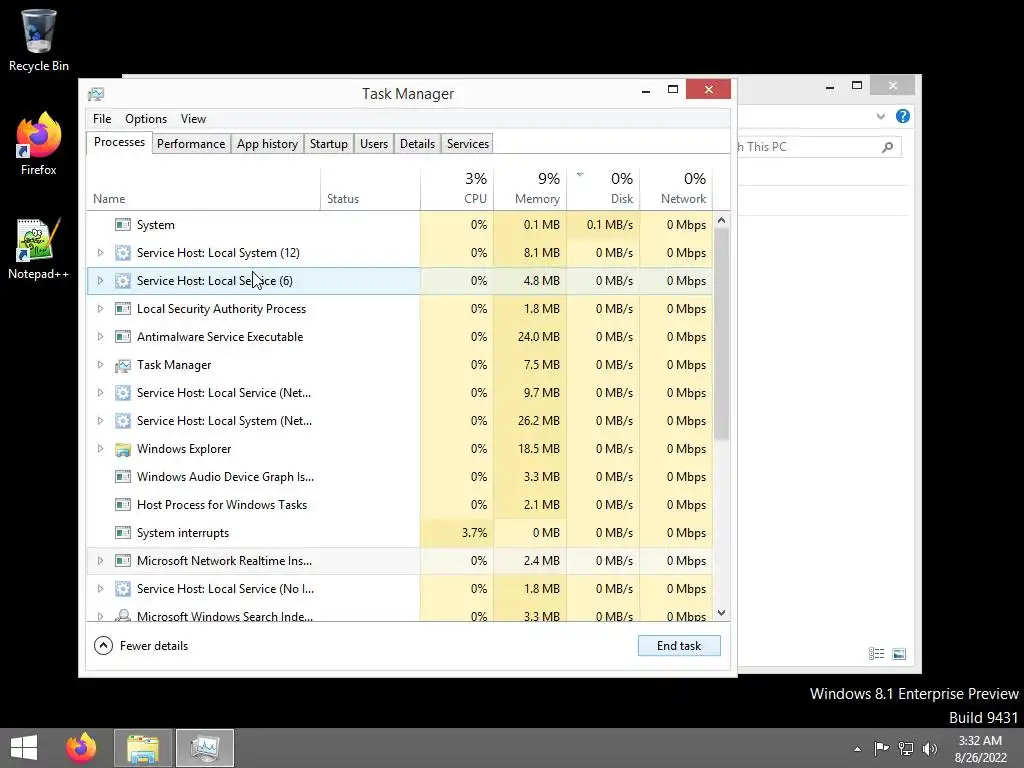Open the Options menu
This screenshot has height=768, width=1024.
(146, 119)
